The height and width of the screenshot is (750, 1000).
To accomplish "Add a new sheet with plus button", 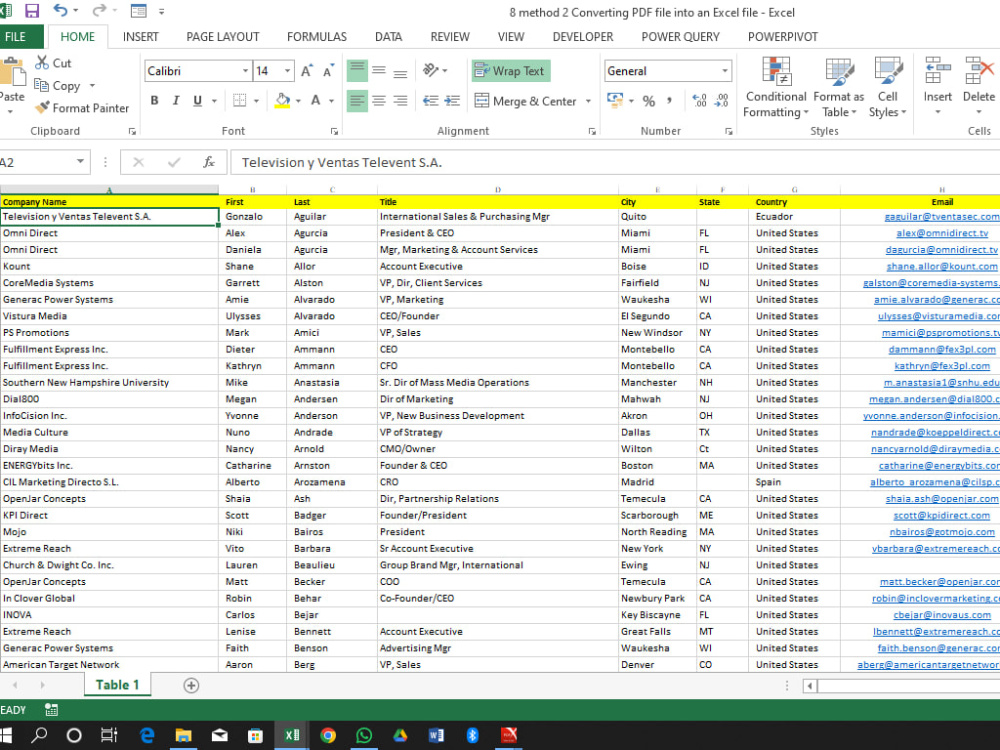I will coord(191,685).
